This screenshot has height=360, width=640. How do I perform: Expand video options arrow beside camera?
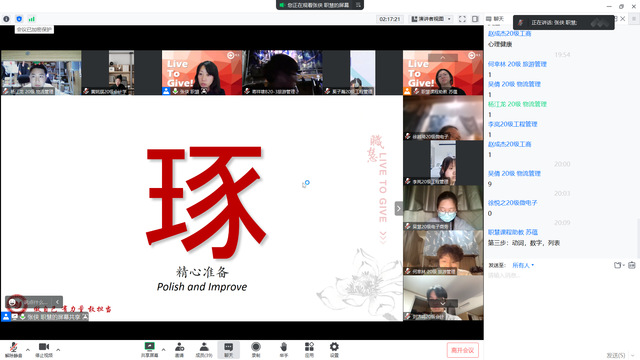point(58,350)
